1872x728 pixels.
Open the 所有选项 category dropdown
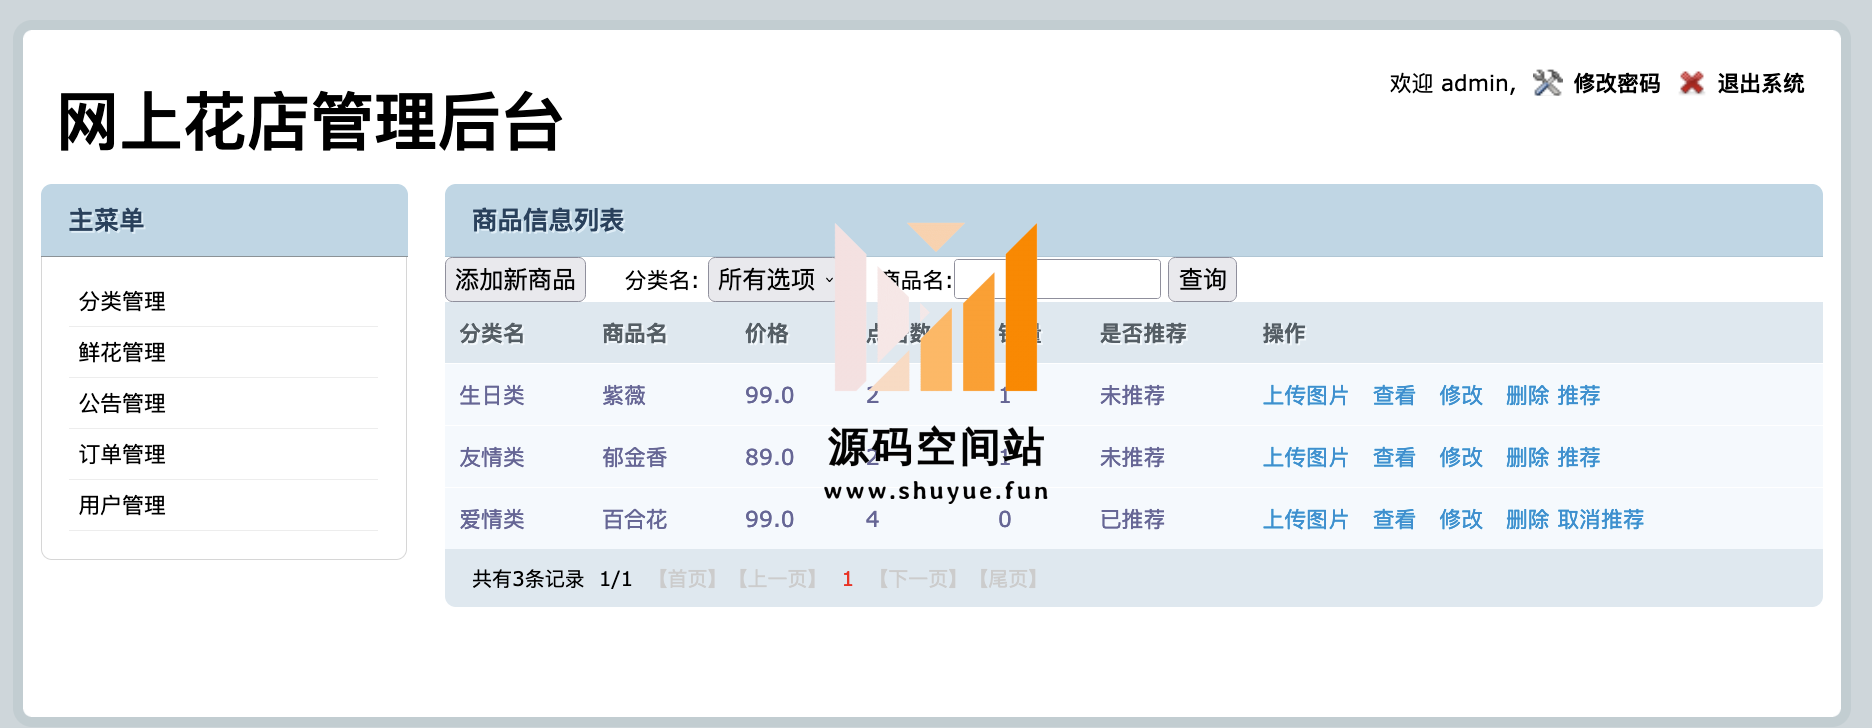point(774,280)
